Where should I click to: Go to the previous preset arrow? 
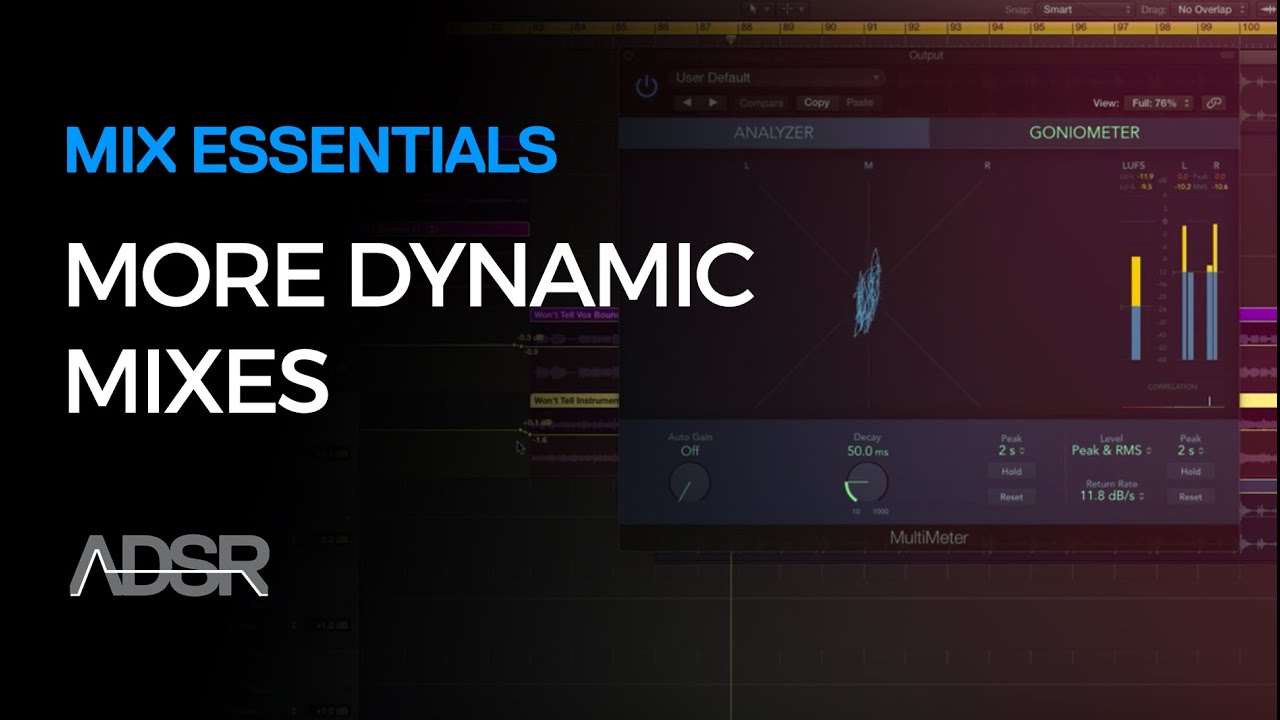tap(687, 102)
